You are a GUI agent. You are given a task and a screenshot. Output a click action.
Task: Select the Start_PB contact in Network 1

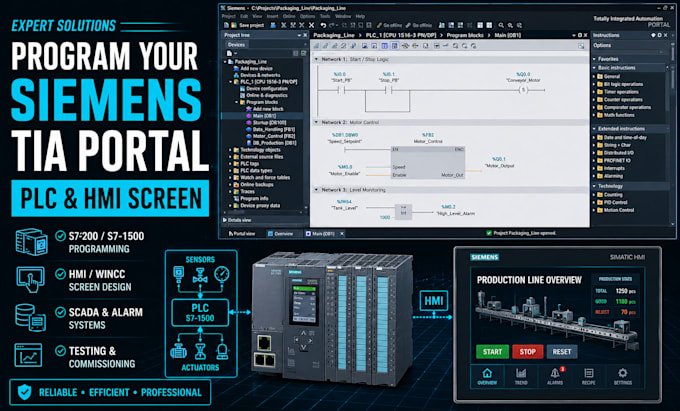(341, 90)
